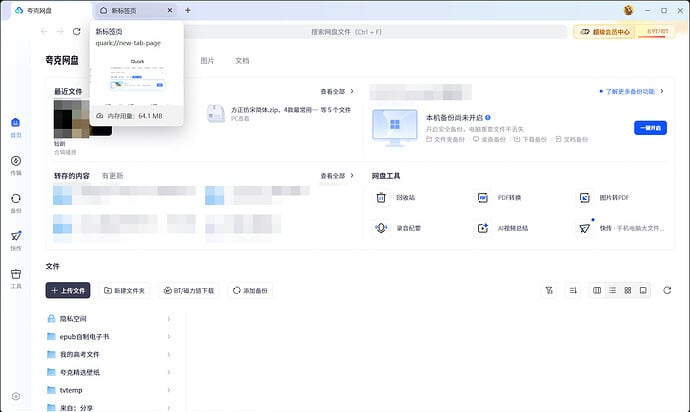The image size is (690, 412).
Task: Switch to grid view mode
Action: (x=628, y=291)
